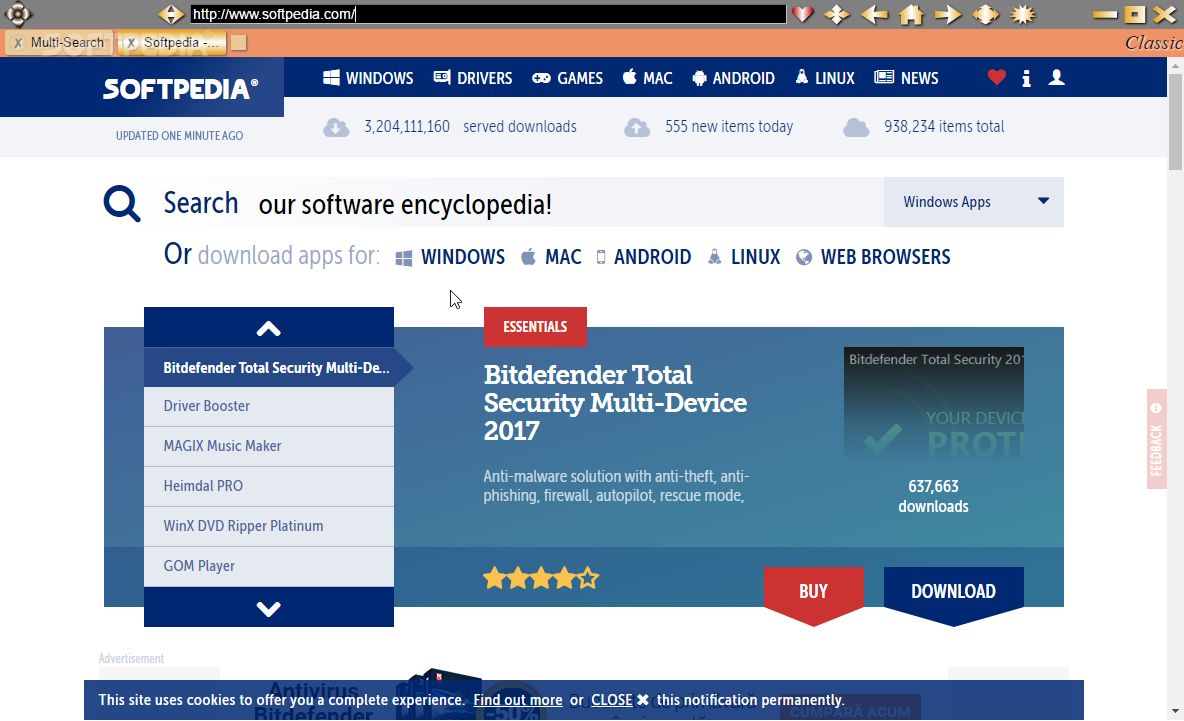Open the Mac section in navbar
The height and width of the screenshot is (721, 1184).
click(x=647, y=78)
